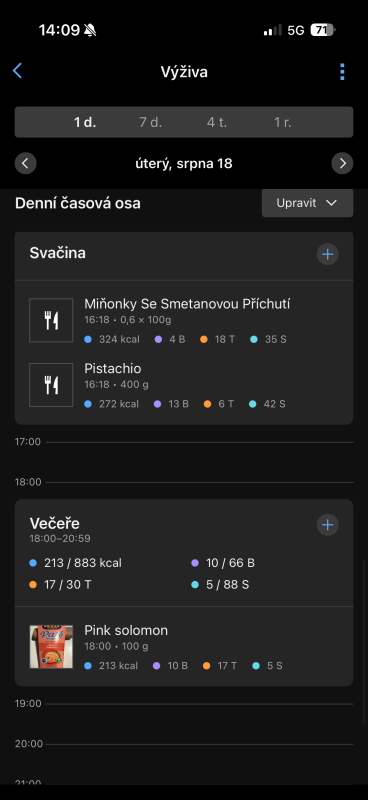
Task: Go back using the blue arrow
Action: 17,71
